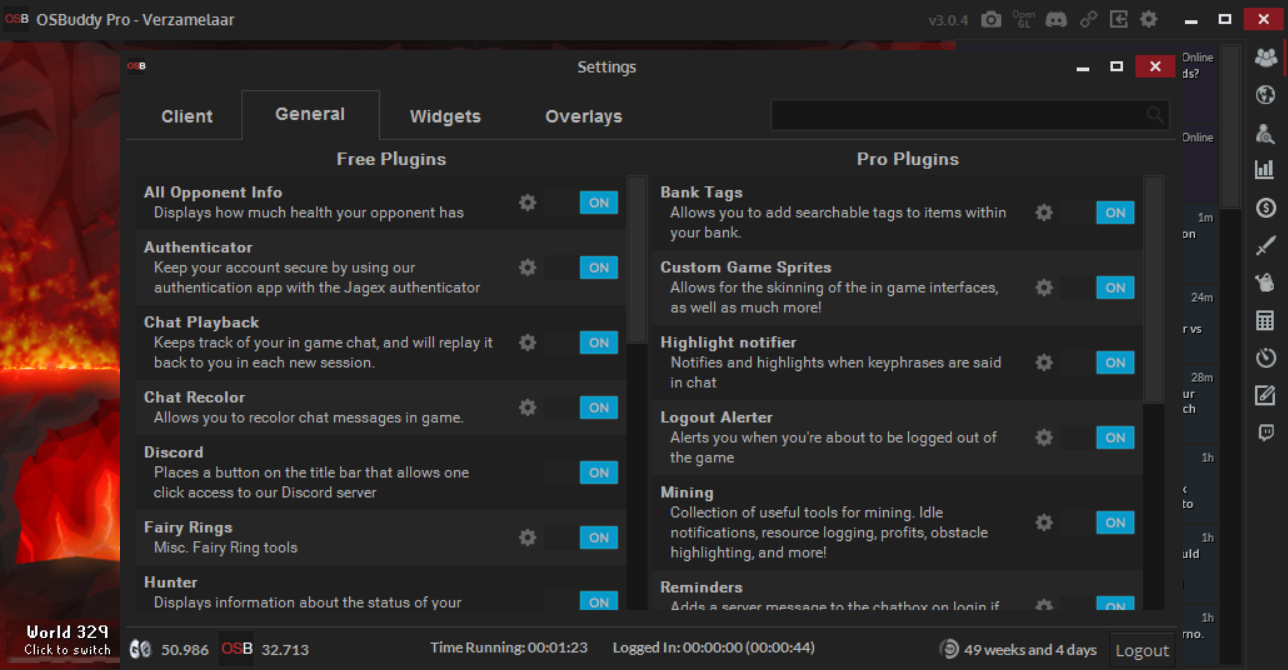This screenshot has height=670, width=1288.
Task: Turn off Highlight notifier toggle
Action: [1098, 363]
